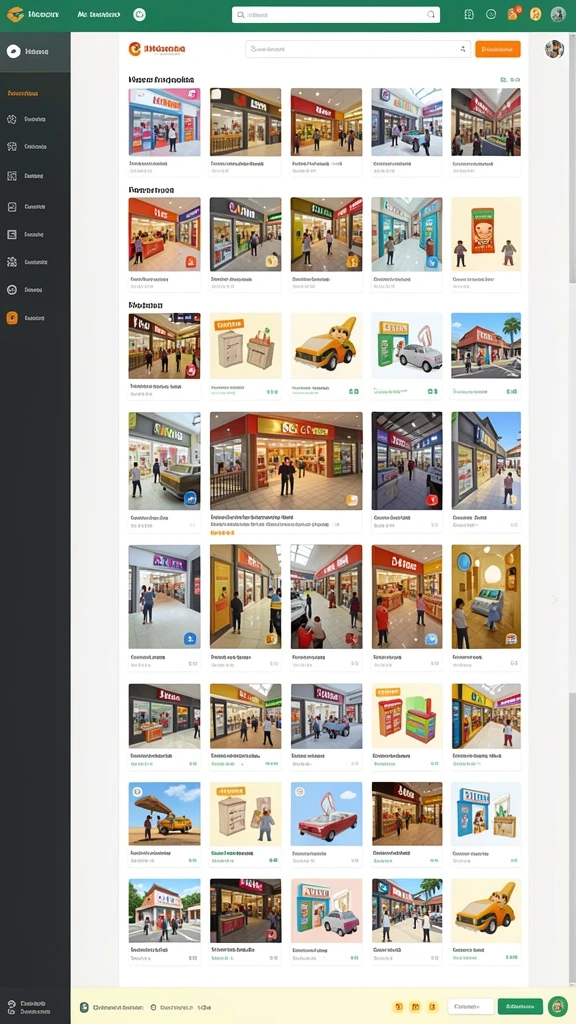Select the orange text item in left sidebar
576x1024 pixels.
click(x=23, y=93)
